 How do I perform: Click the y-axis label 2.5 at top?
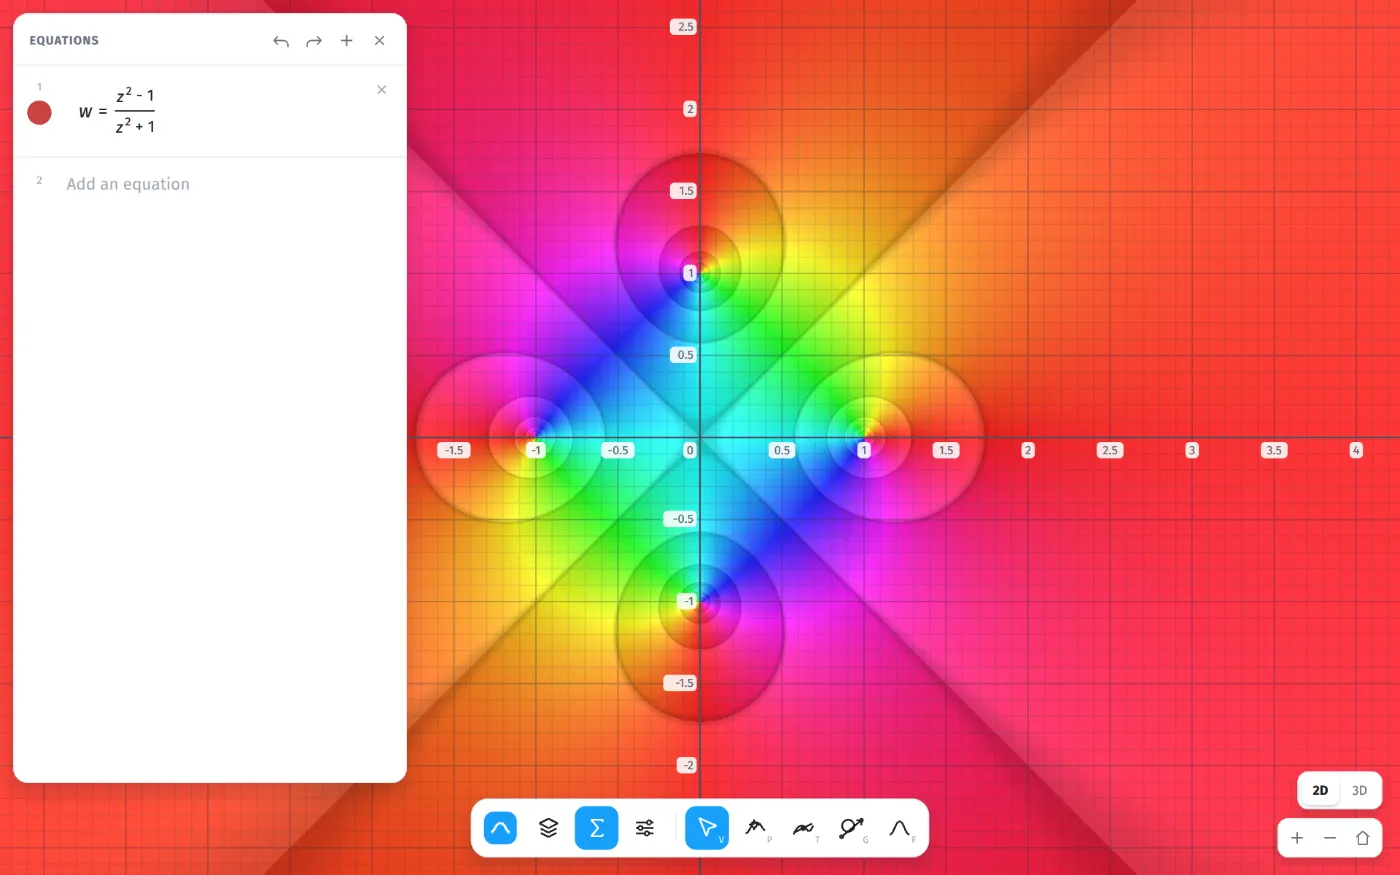(x=685, y=27)
